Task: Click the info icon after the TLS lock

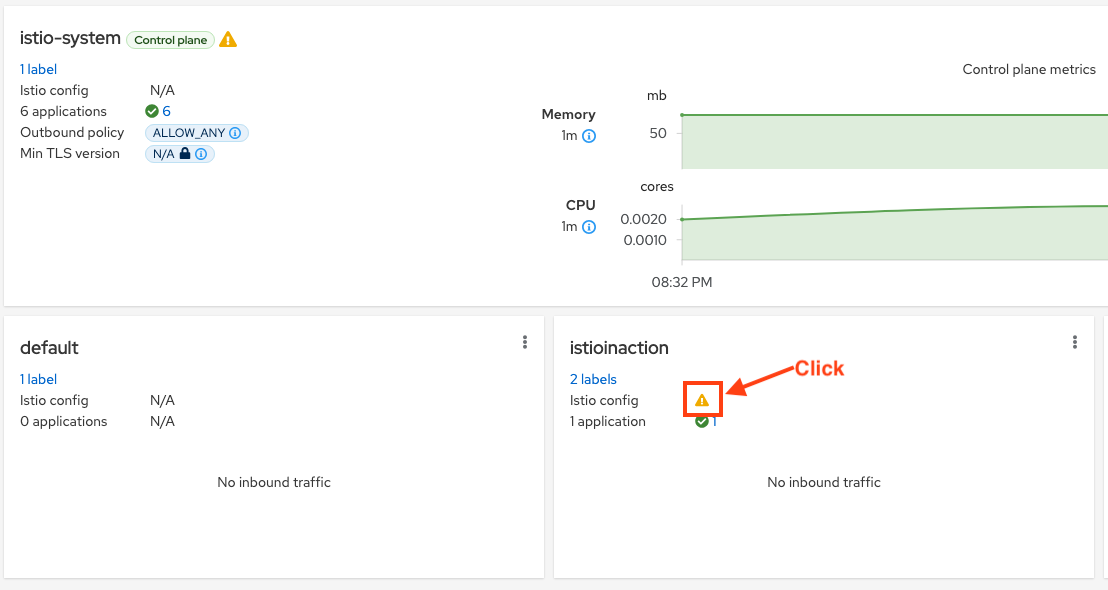Action: pyautogui.click(x=201, y=154)
